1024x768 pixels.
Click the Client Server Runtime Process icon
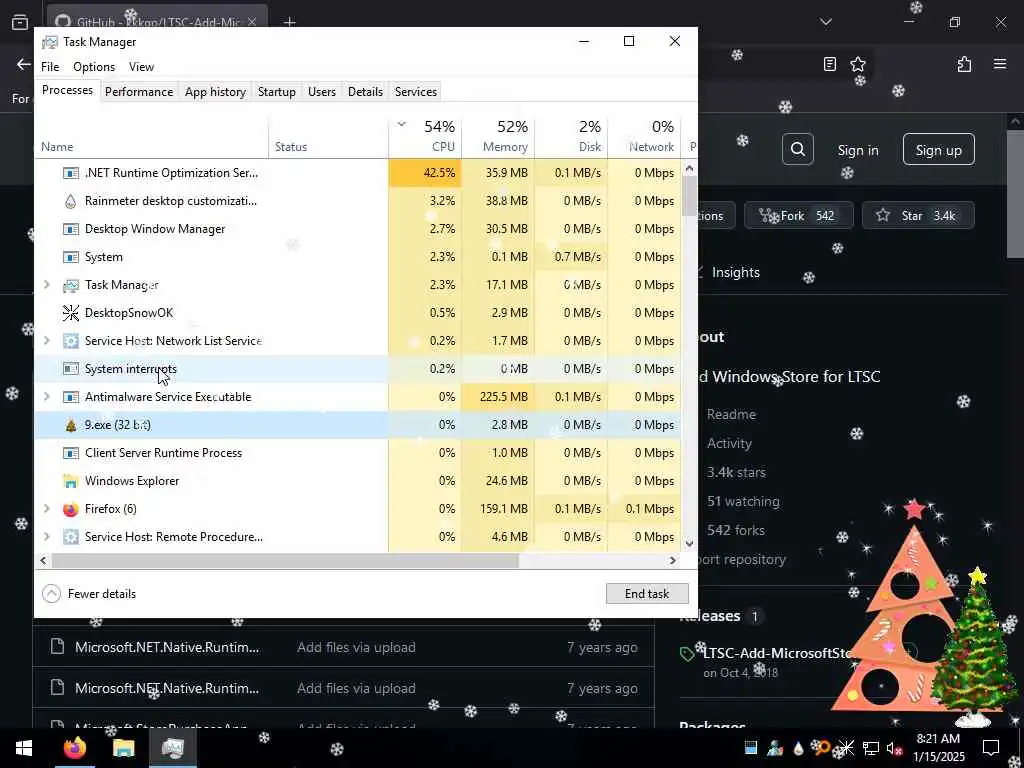point(71,453)
